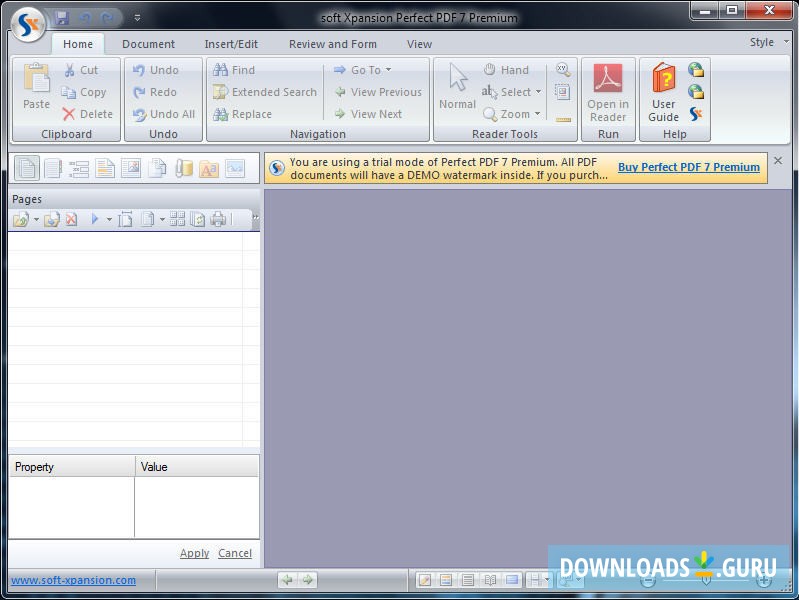Viewport: 799px width, 600px height.
Task: Click Open in Reader
Action: pos(608,93)
